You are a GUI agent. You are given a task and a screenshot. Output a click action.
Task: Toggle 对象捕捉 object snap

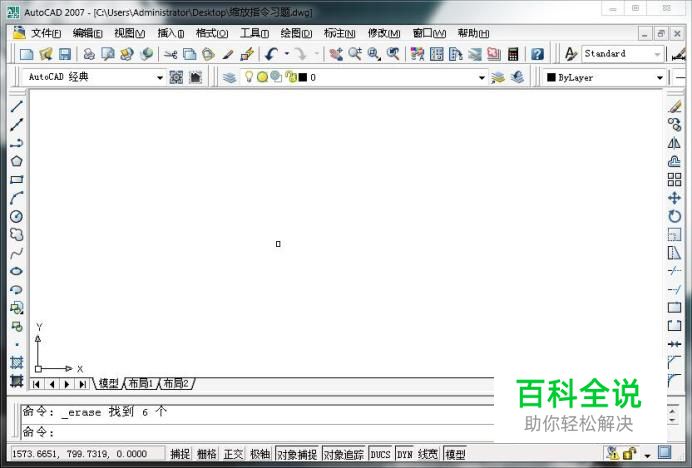coord(297,454)
